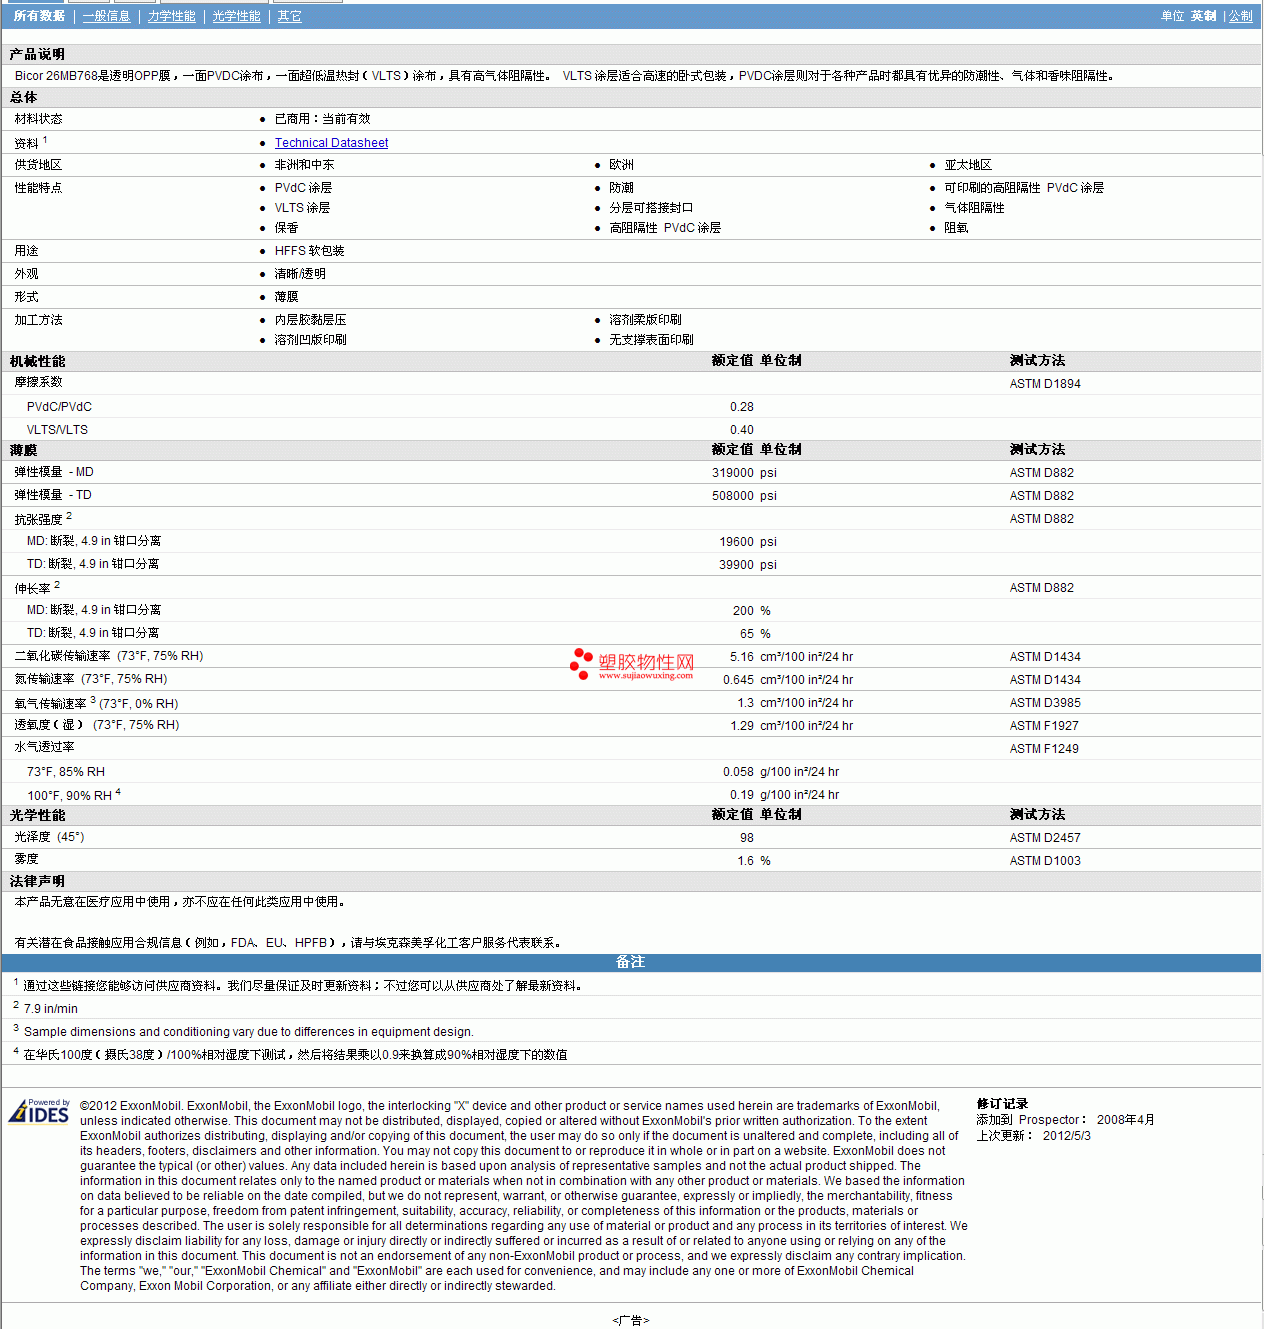Jump to the 光学性能 section
The image size is (1264, 1329).
point(236,16)
